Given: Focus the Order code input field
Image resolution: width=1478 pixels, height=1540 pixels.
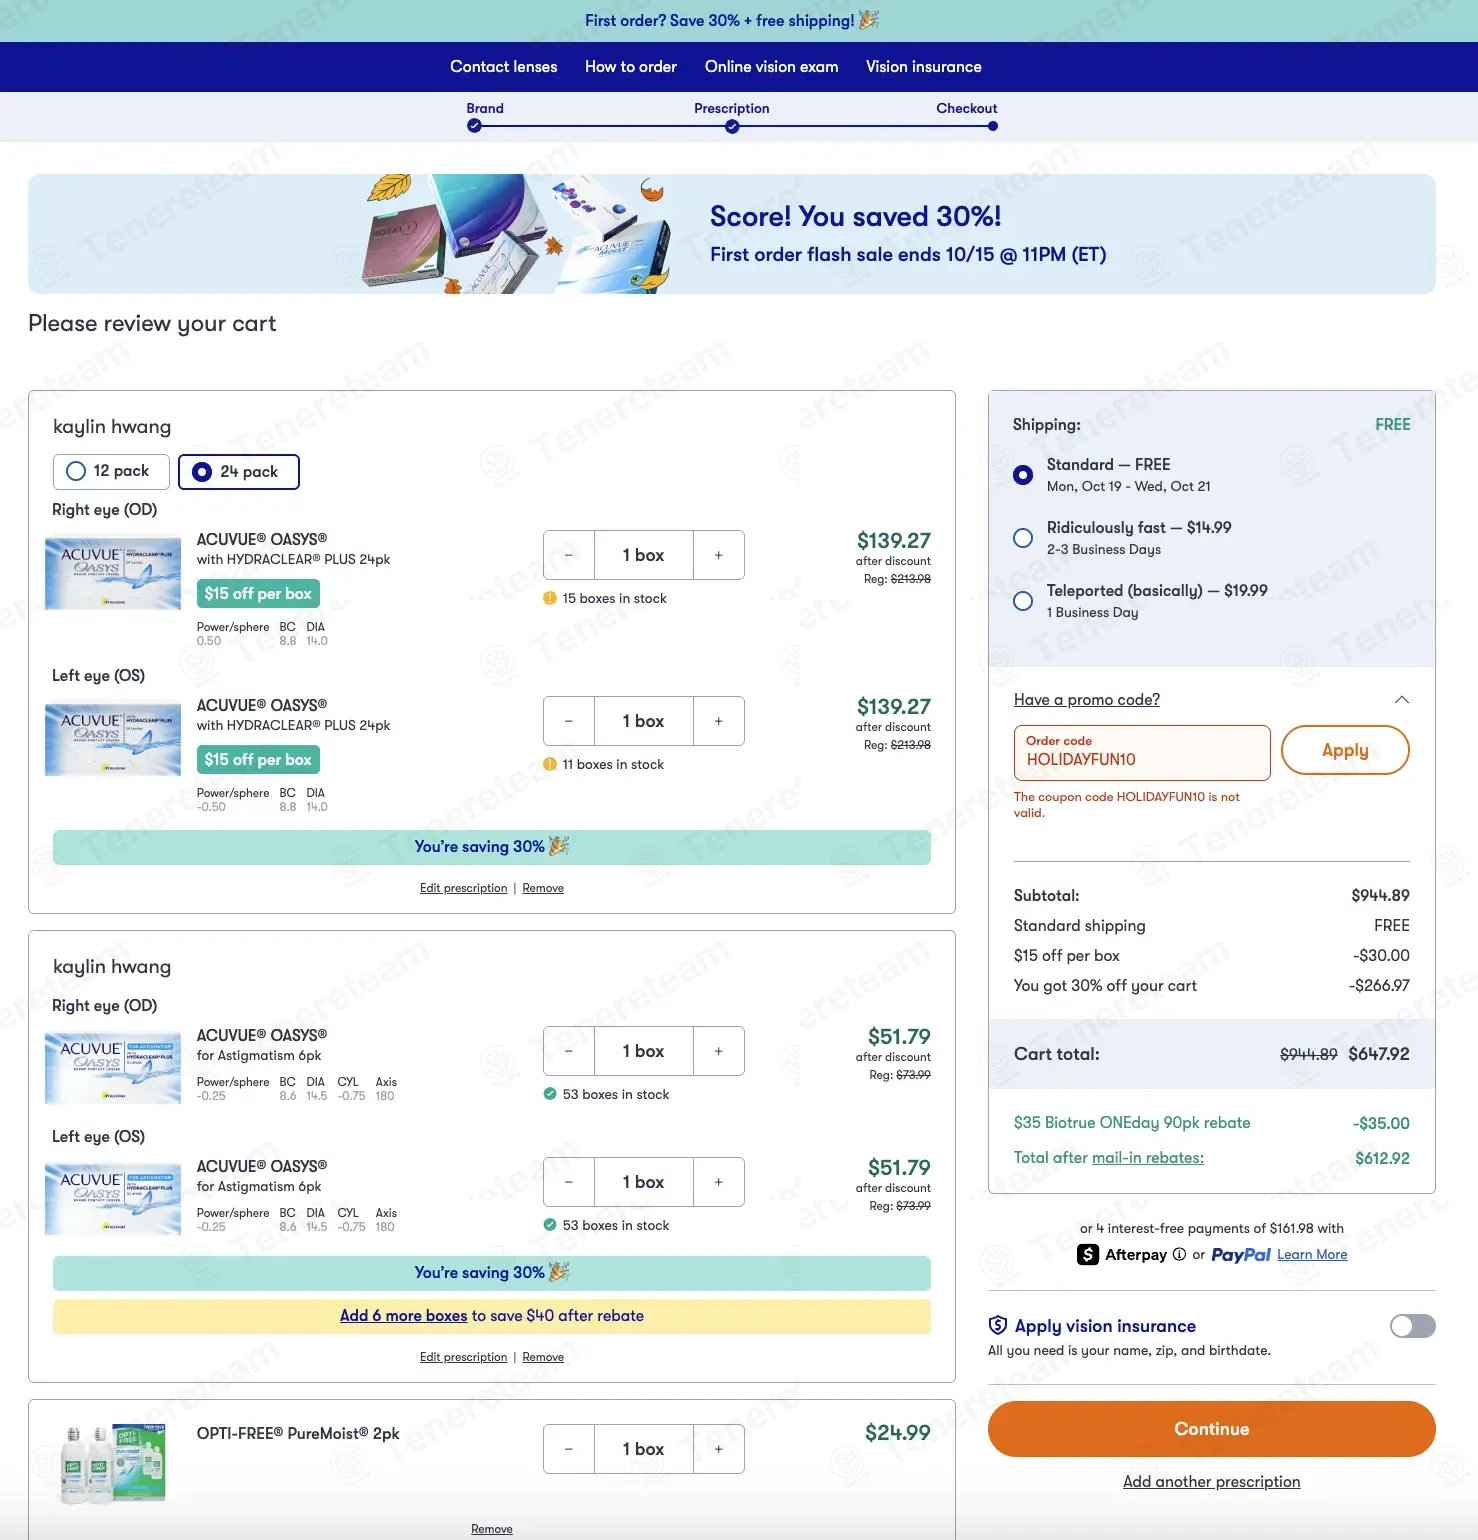Looking at the screenshot, I should pyautogui.click(x=1142, y=753).
